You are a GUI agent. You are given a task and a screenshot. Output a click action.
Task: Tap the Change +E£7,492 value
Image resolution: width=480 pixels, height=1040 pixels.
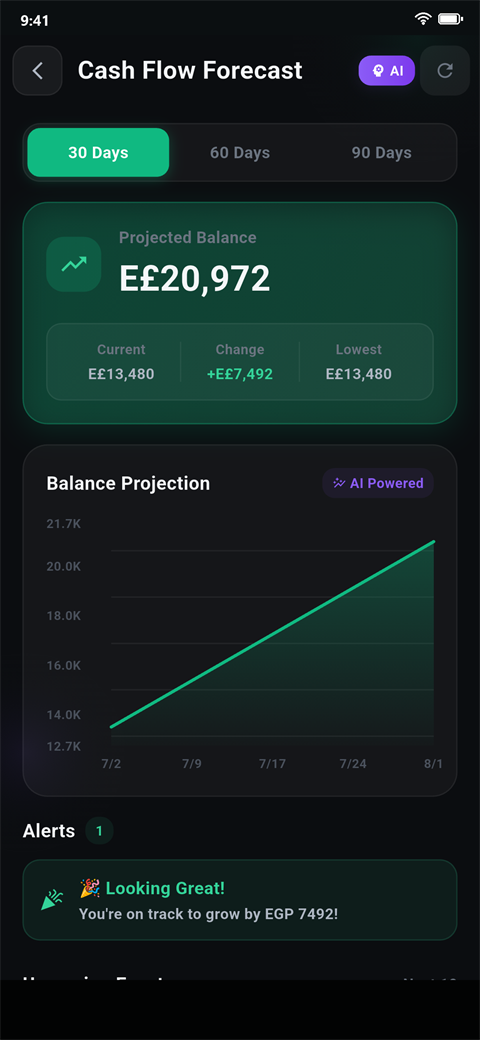(x=240, y=374)
